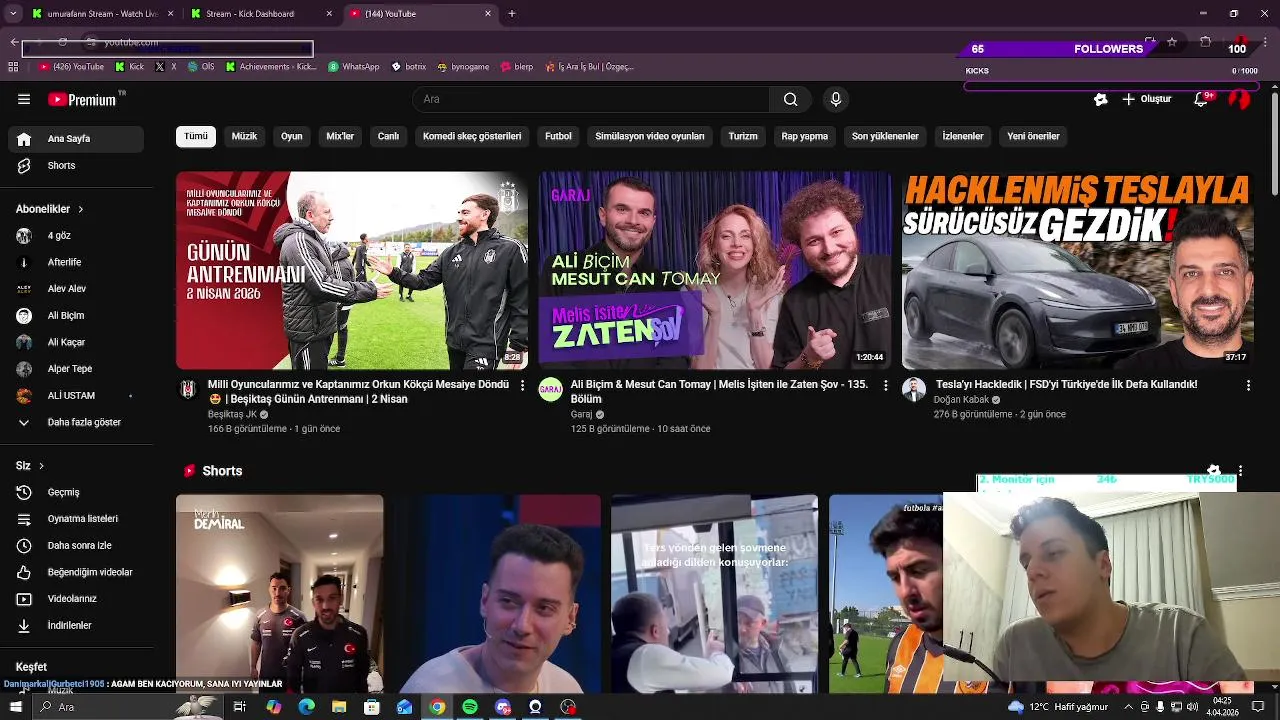Select the Futbol filter chip
Screen dimensions: 1280x720
point(558,136)
